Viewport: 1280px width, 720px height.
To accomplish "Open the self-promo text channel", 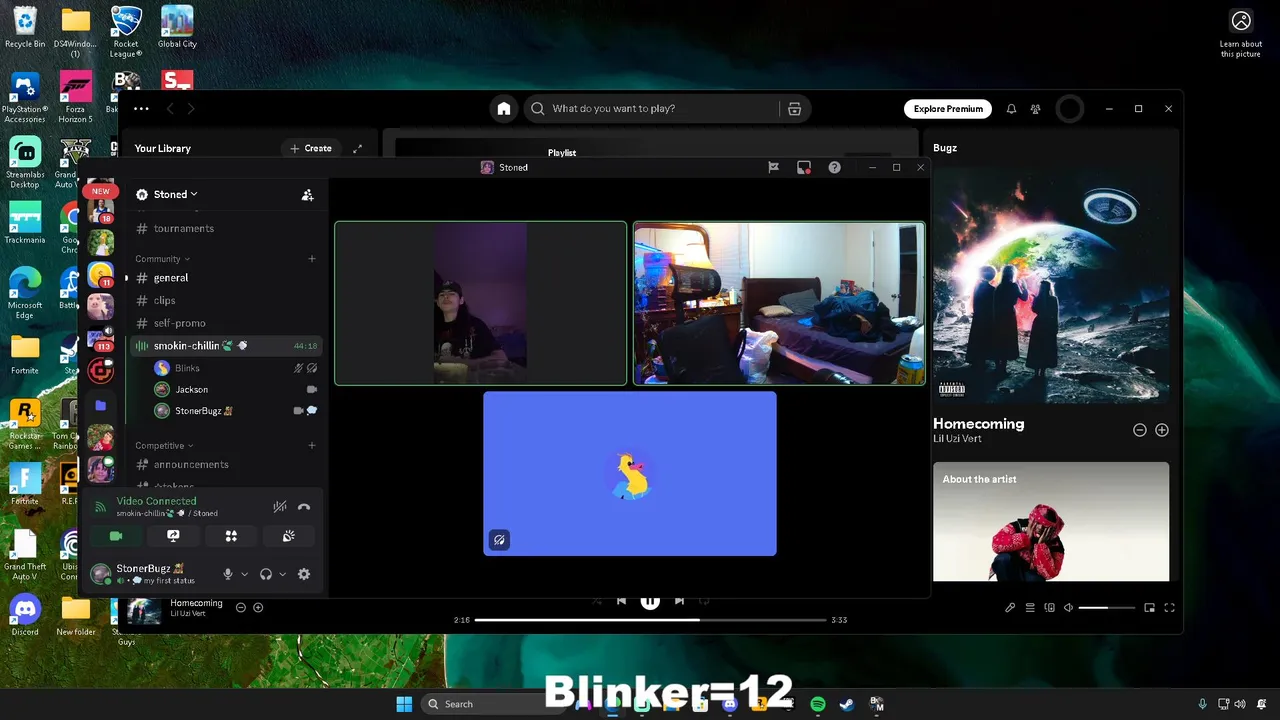I will [227, 323].
